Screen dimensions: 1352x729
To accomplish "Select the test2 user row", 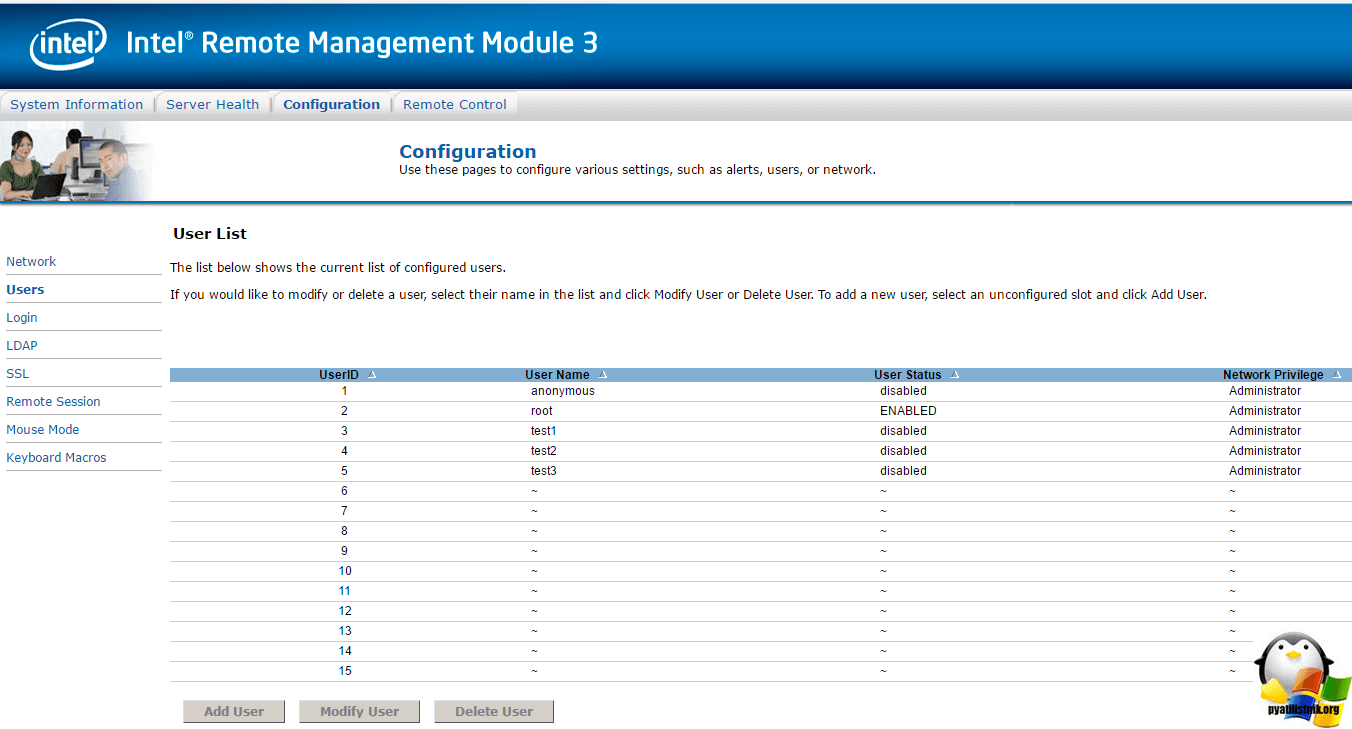I will 543,451.
